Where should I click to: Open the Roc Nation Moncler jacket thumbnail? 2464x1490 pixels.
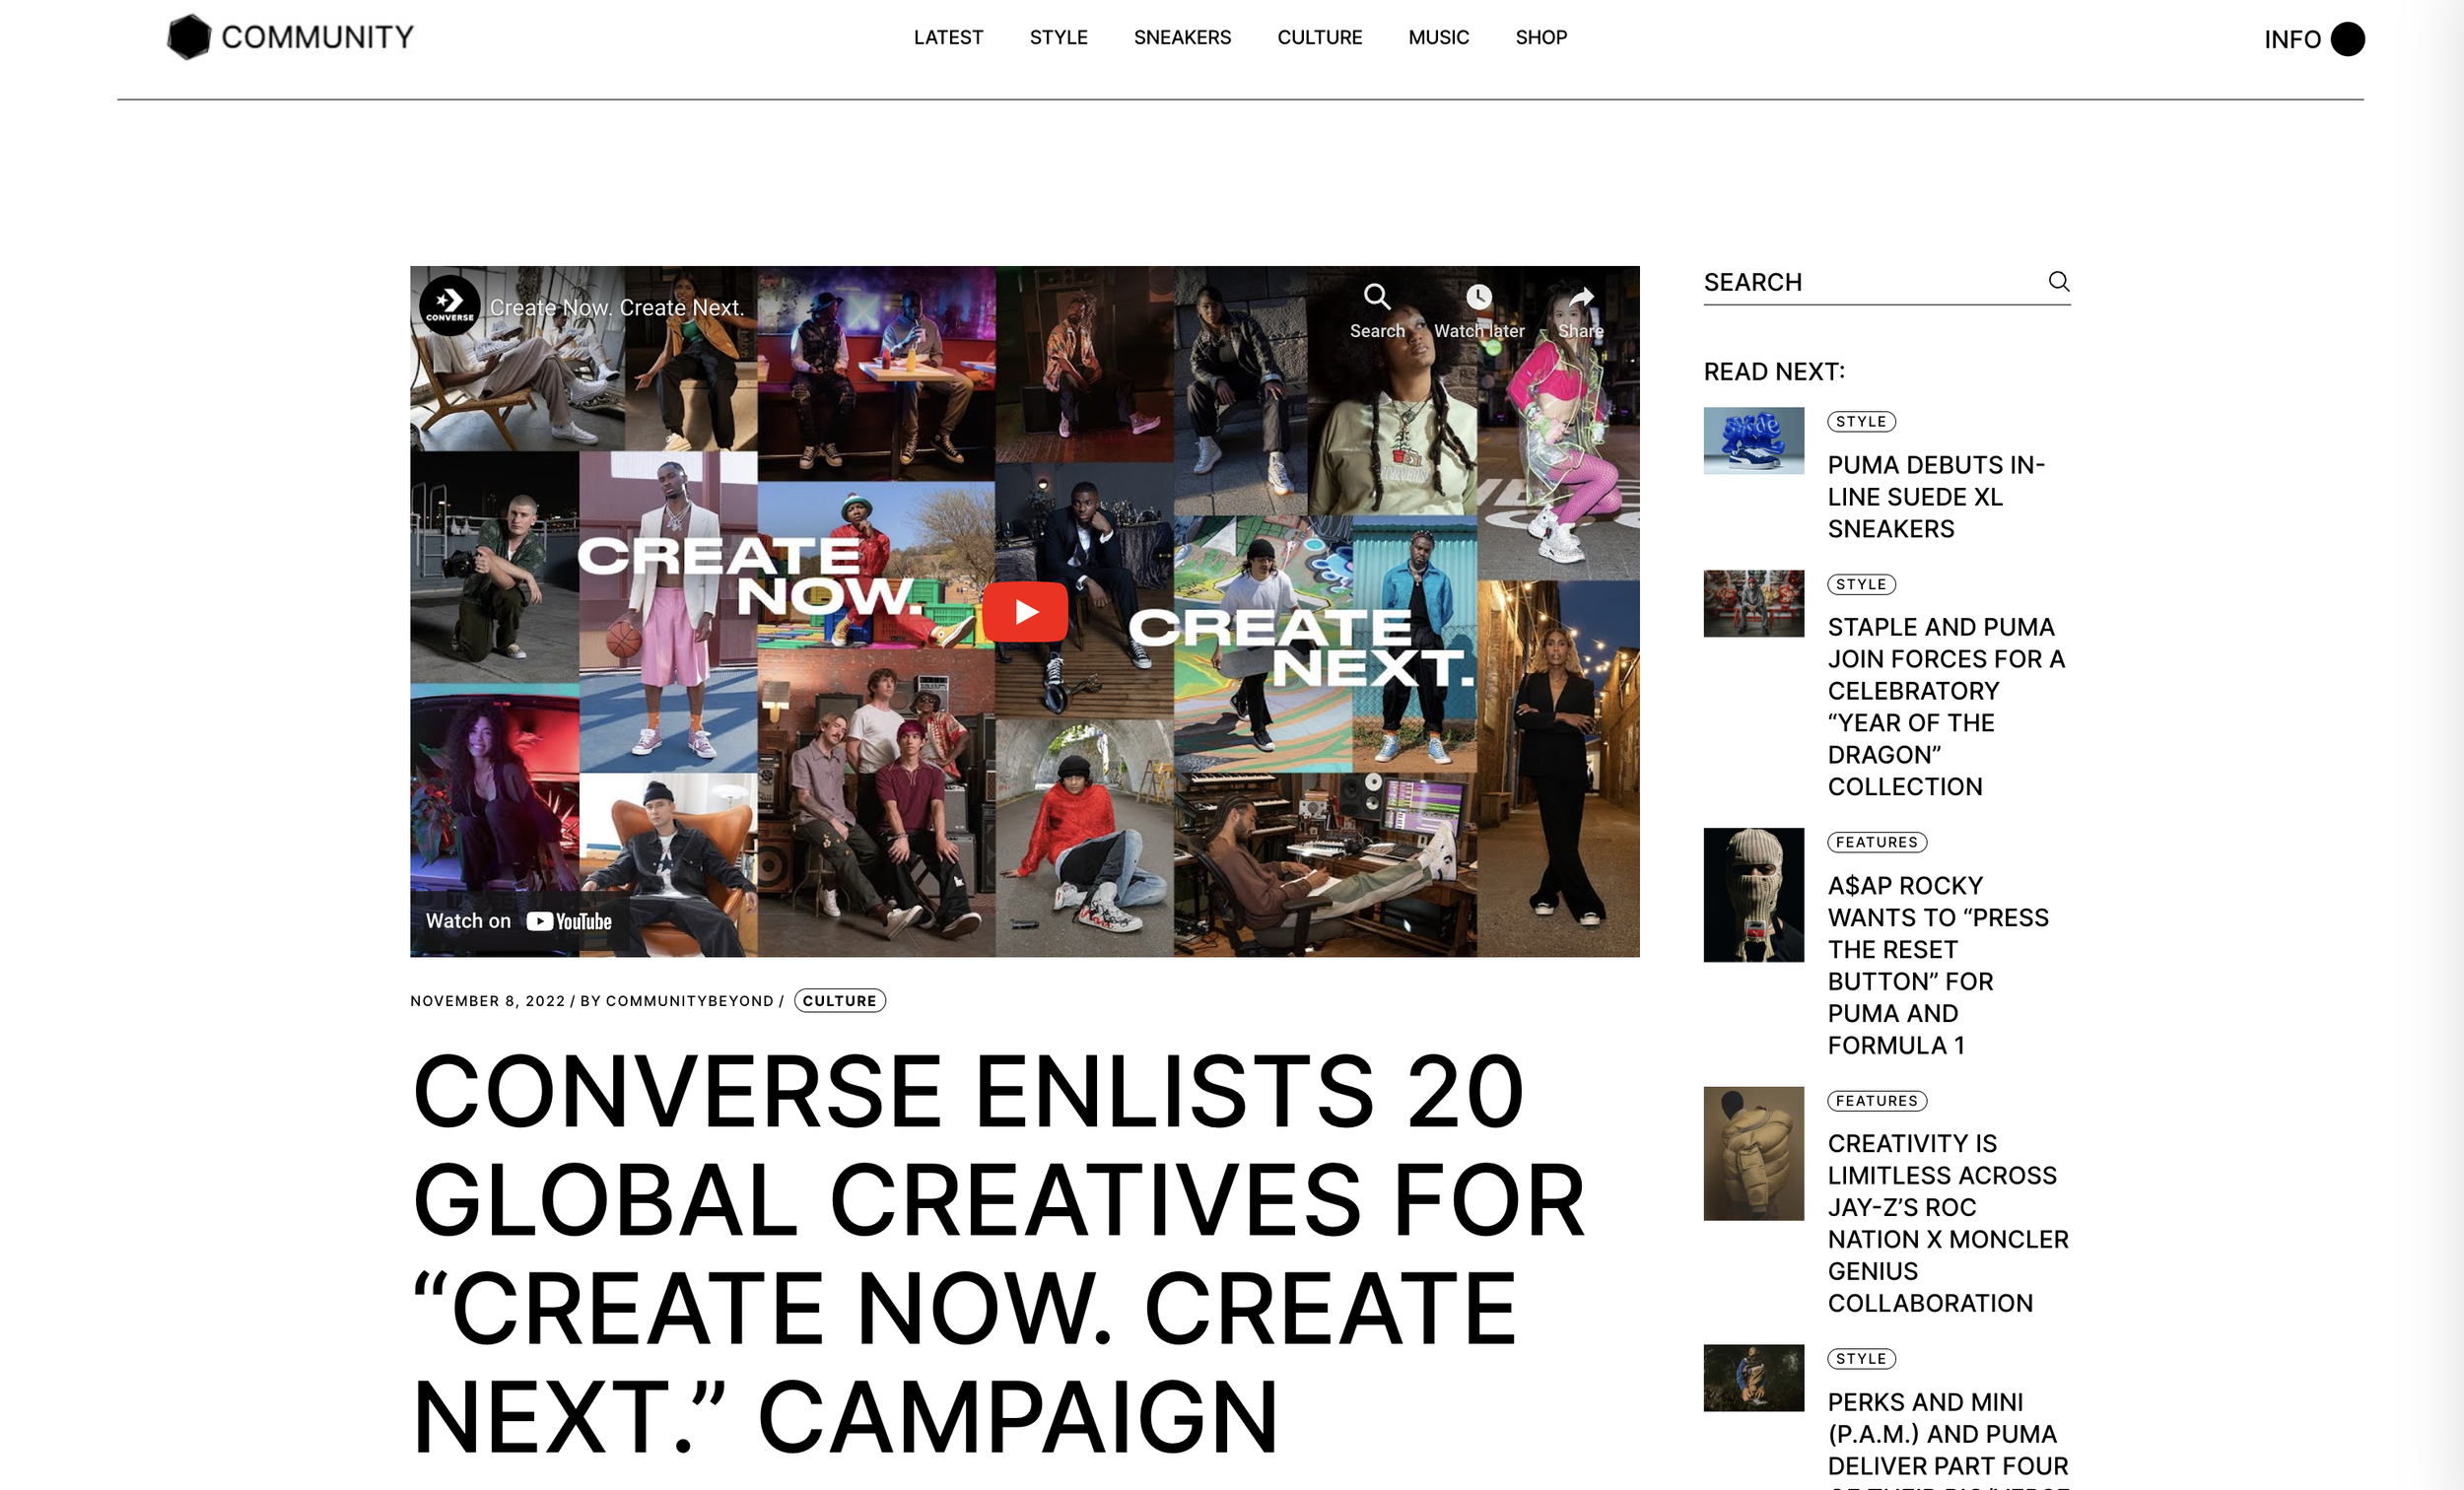click(x=1753, y=1153)
